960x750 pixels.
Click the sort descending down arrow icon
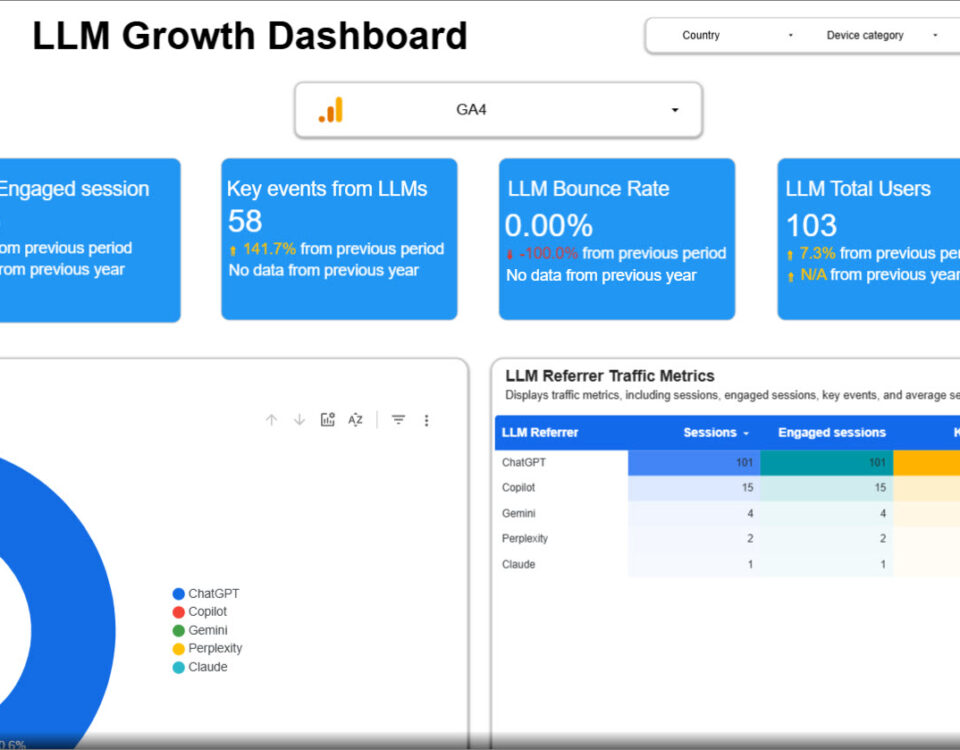pos(299,420)
